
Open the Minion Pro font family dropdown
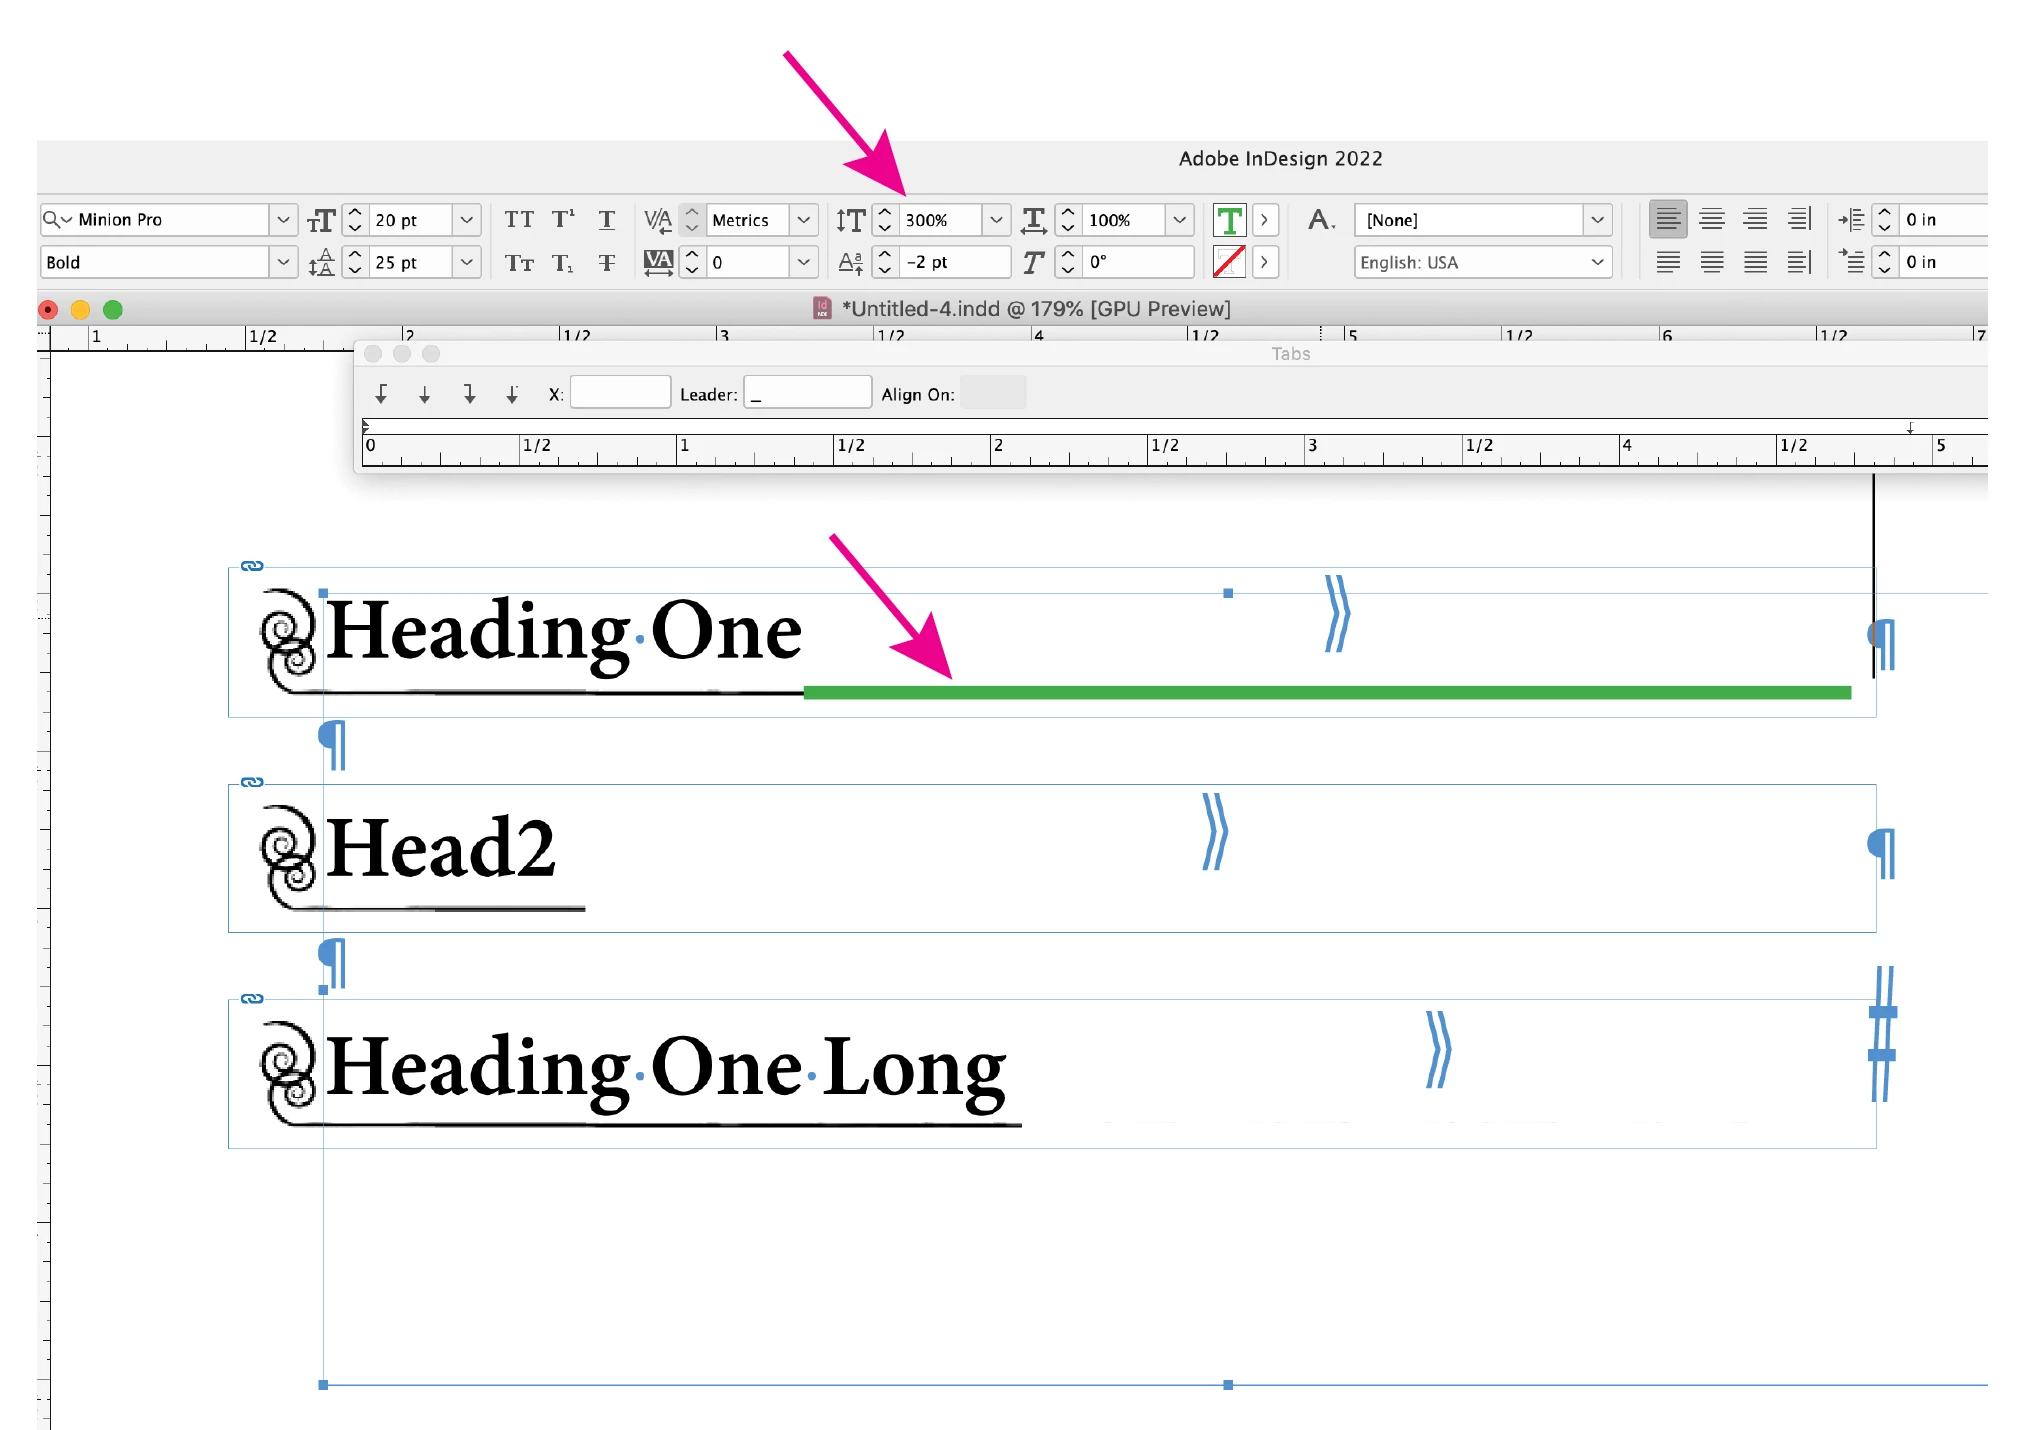283,220
